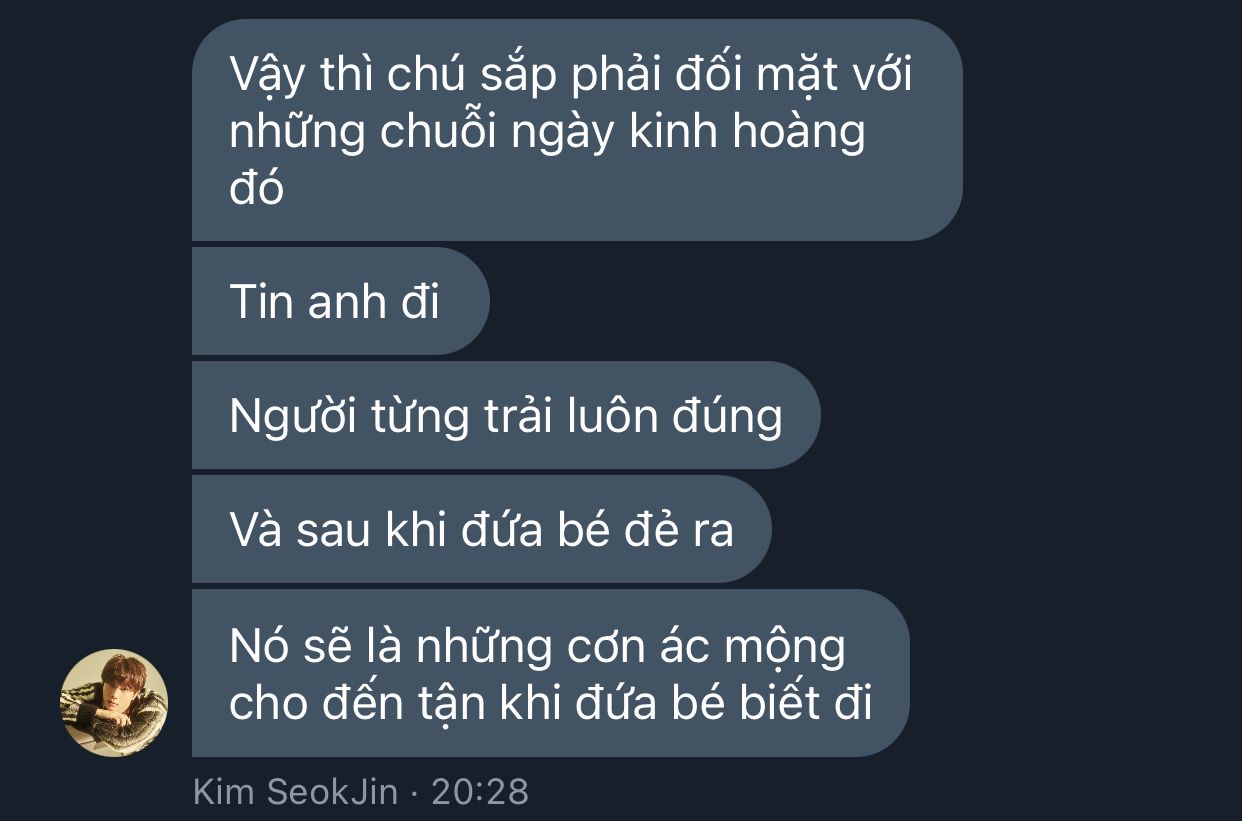Select the "Tin anh đi" message bubble

click(x=341, y=301)
